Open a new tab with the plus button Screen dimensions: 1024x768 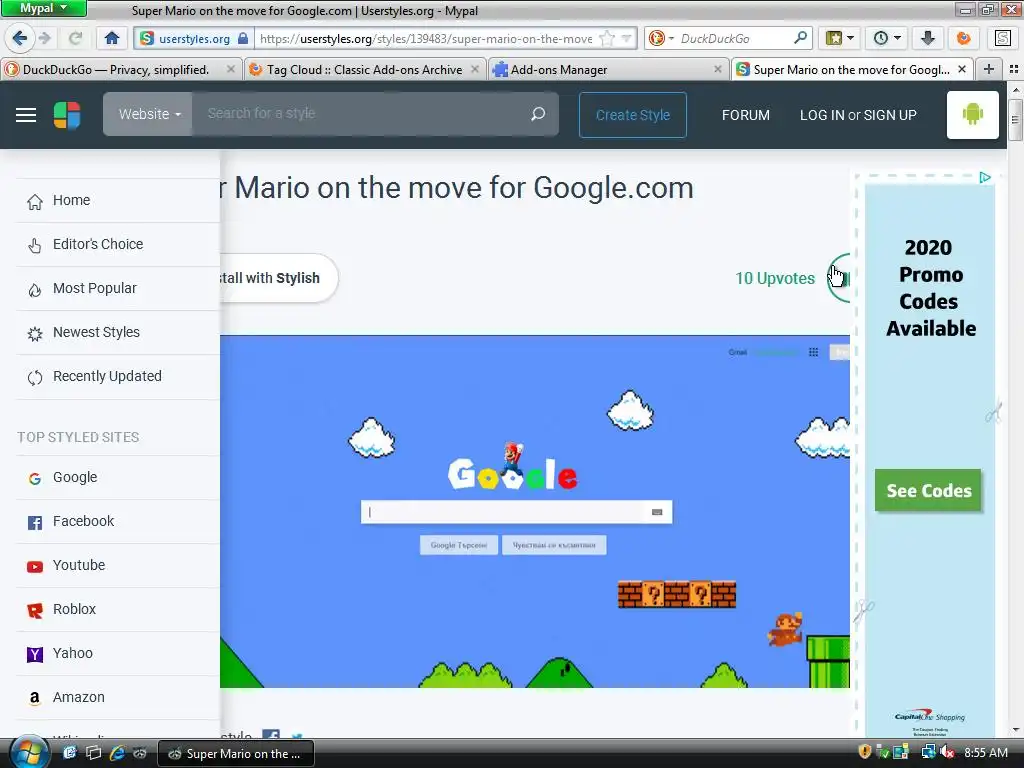point(989,69)
